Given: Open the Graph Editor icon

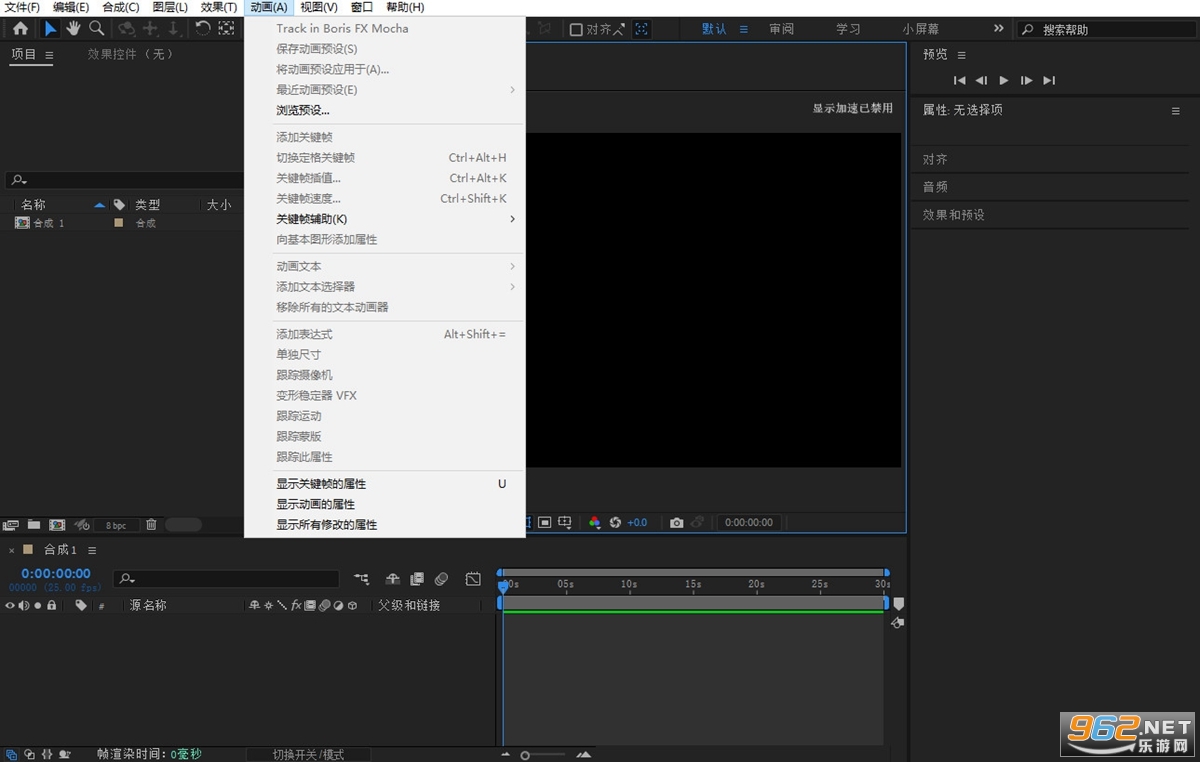Looking at the screenshot, I should (473, 579).
